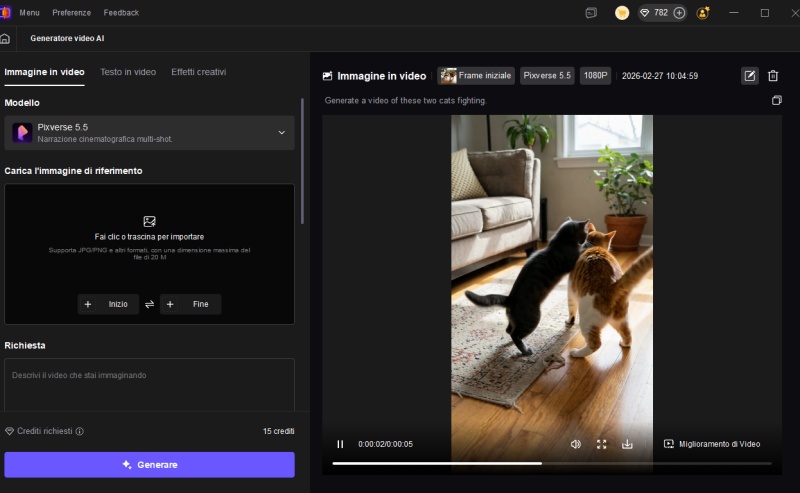Viewport: 800px width, 493px height.
Task: Mute the video volume icon
Action: tap(576, 444)
